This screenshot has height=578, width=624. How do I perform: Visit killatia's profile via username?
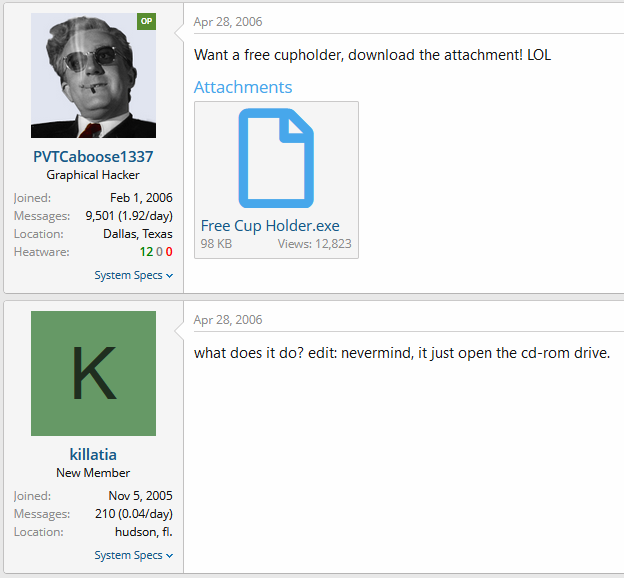(x=93, y=455)
